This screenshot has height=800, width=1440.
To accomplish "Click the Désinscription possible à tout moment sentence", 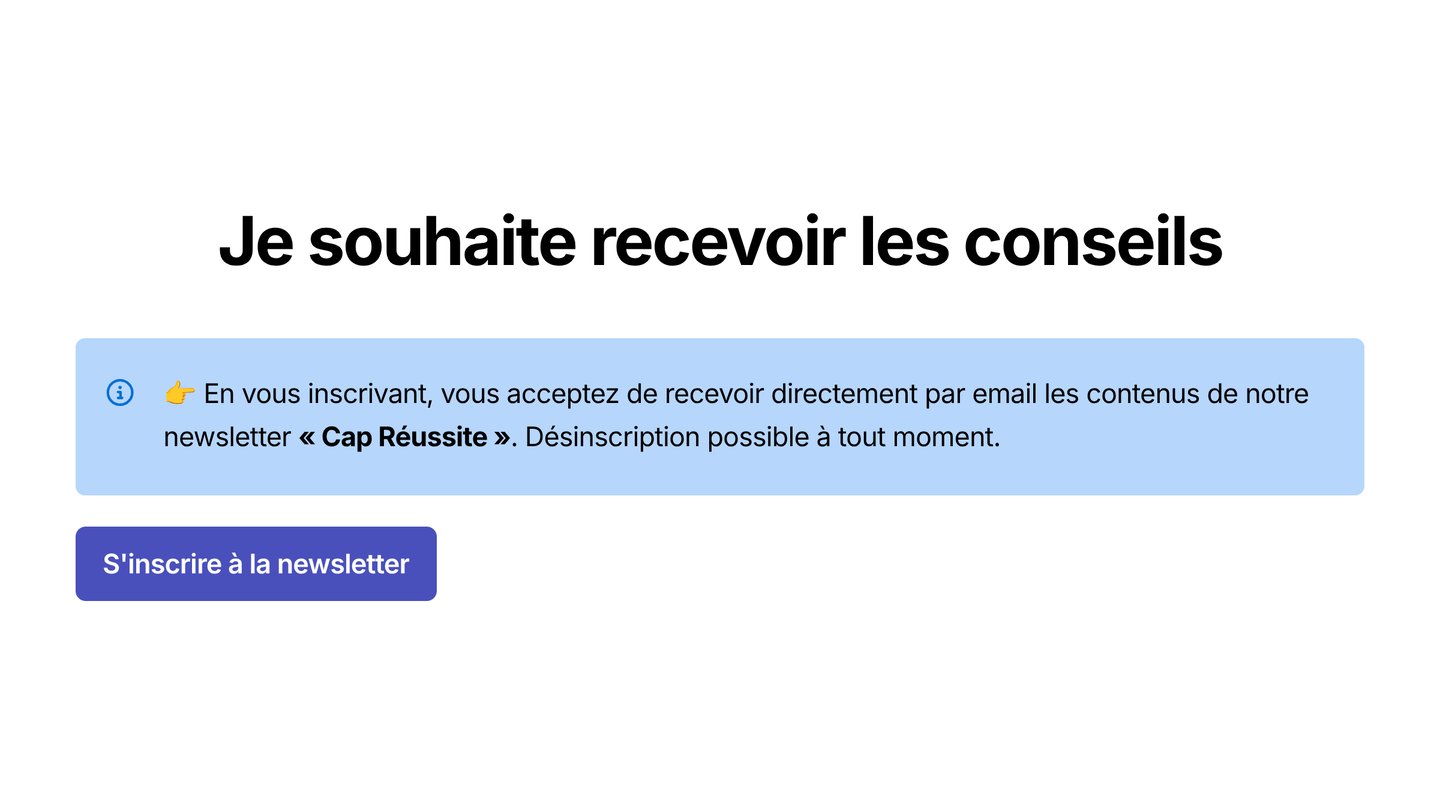I will click(762, 438).
